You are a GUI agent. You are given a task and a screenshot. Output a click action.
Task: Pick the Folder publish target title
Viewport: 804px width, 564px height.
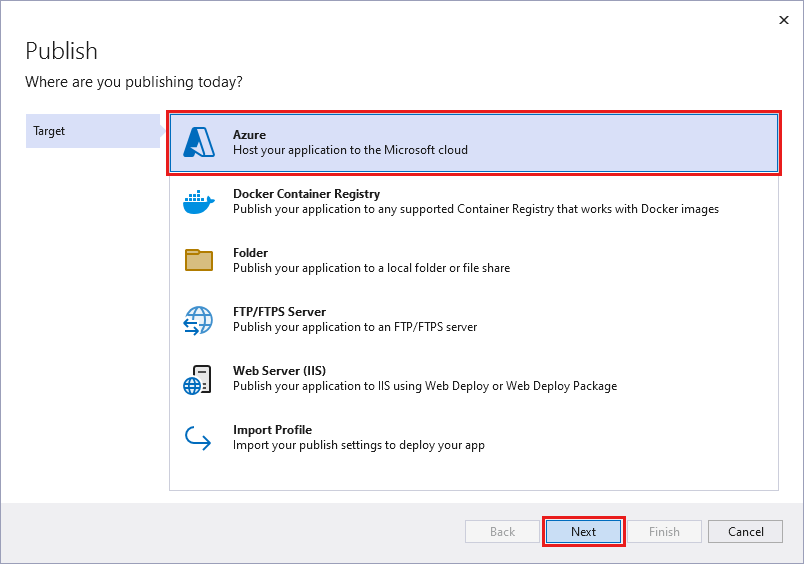coord(250,253)
